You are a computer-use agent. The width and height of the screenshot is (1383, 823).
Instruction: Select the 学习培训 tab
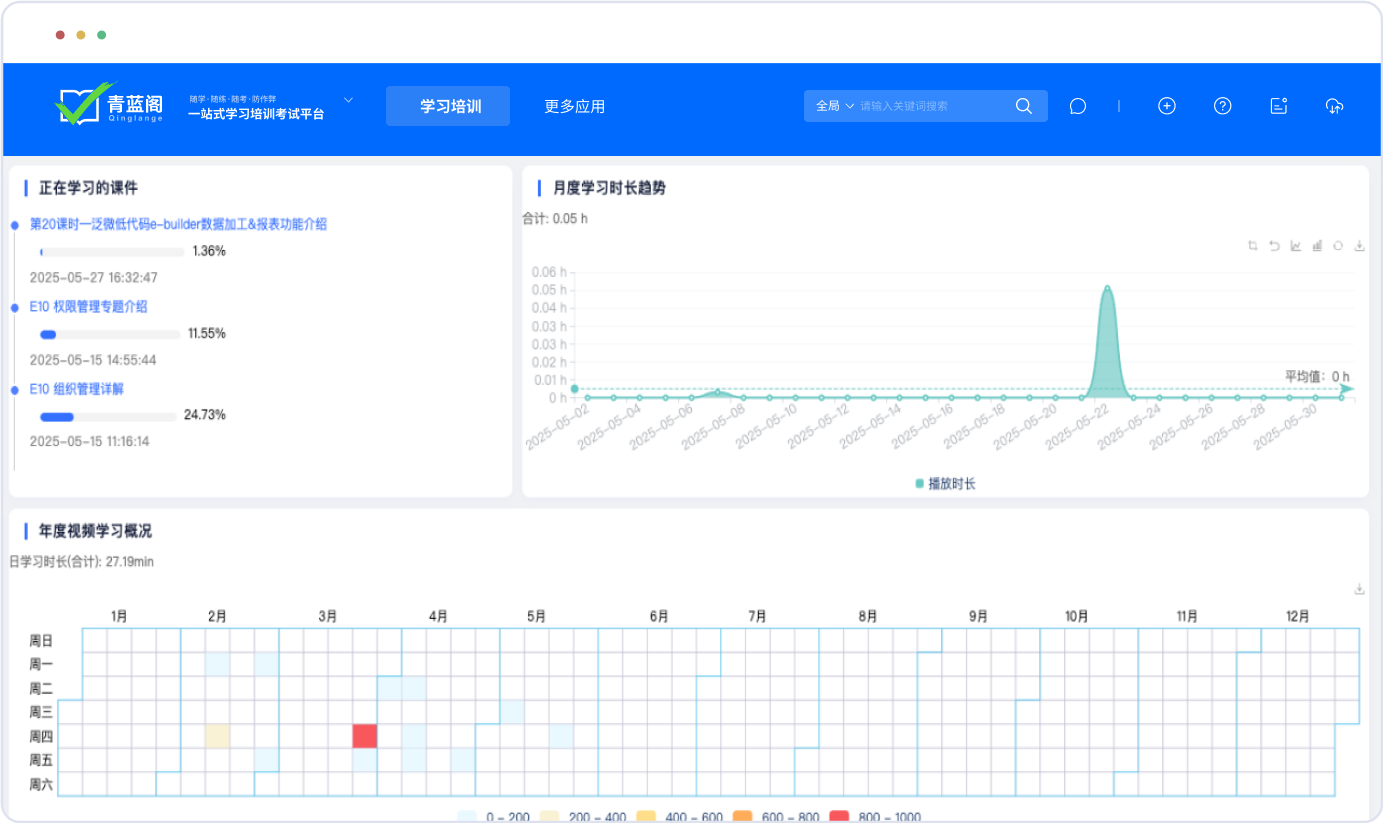coord(448,106)
